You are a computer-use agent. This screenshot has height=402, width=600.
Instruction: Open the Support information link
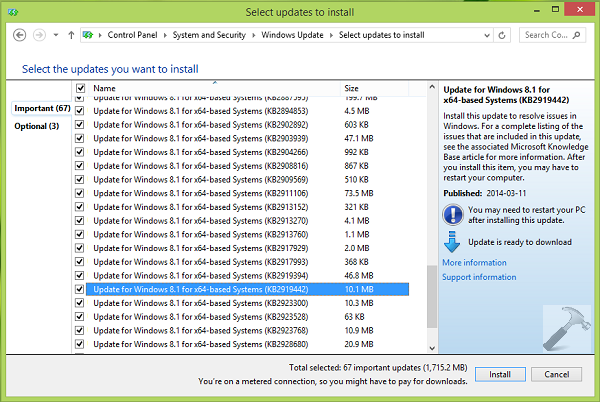479,277
